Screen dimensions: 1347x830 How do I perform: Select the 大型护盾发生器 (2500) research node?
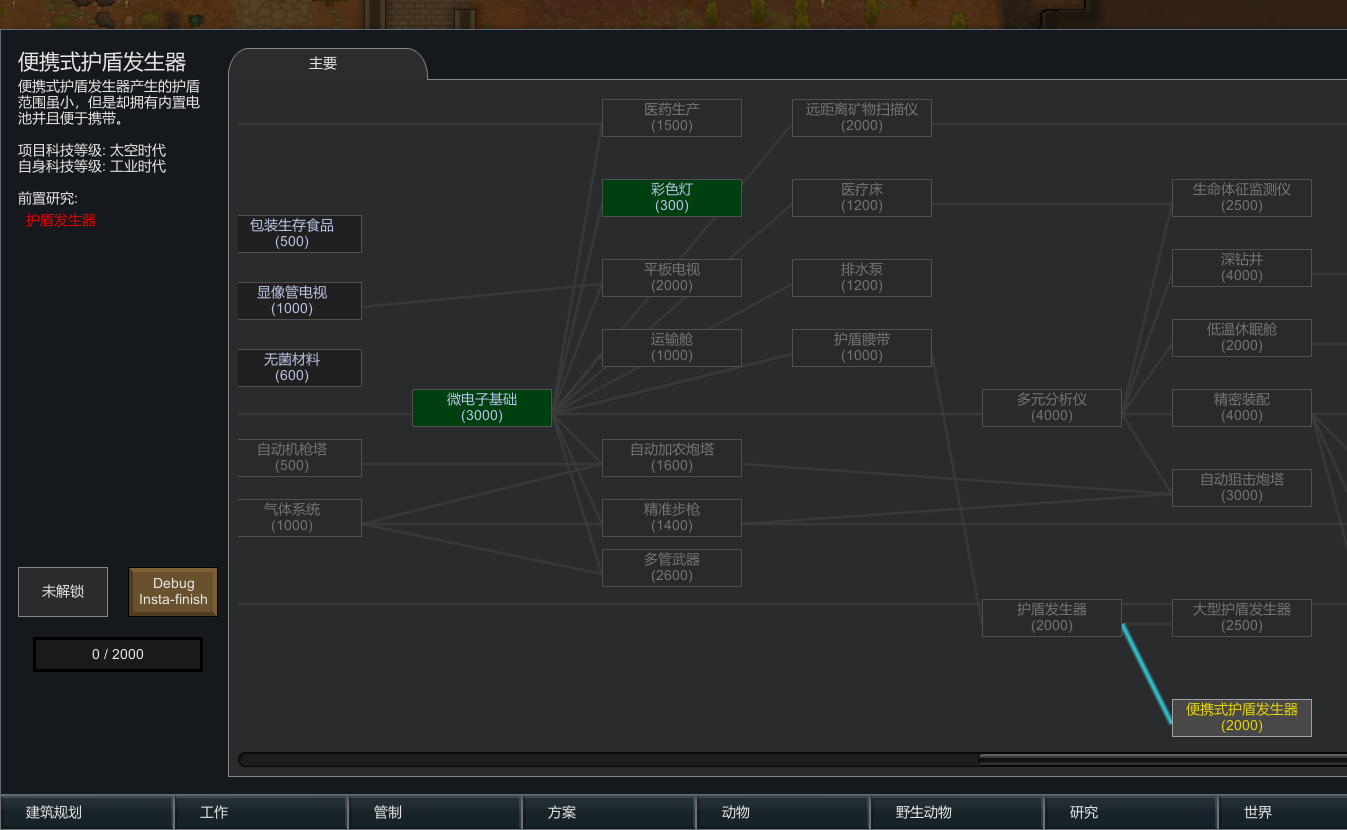coord(1241,617)
